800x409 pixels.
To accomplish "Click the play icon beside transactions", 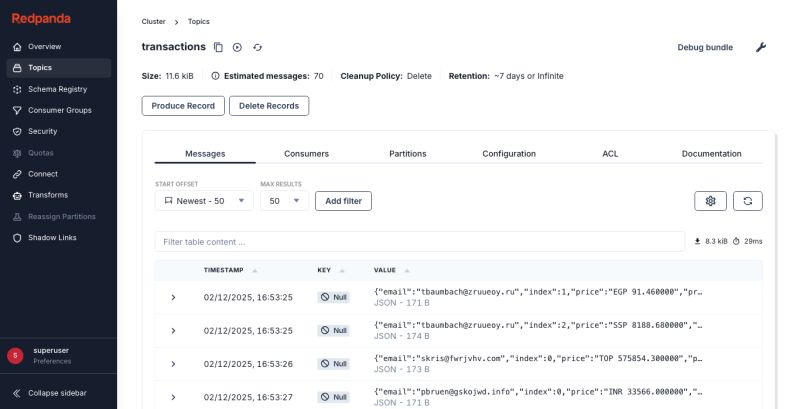I will click(x=237, y=47).
